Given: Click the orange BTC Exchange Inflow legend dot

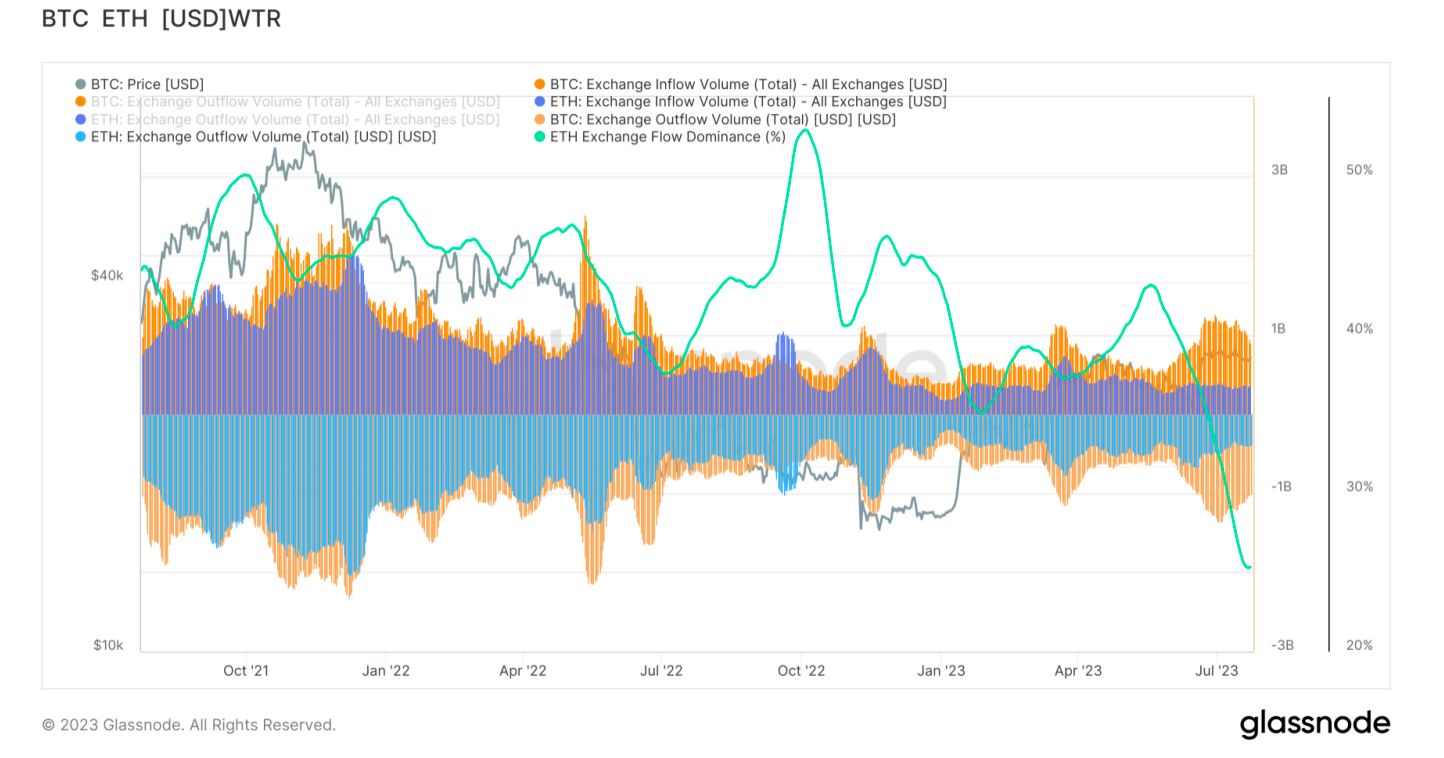Looking at the screenshot, I should [541, 85].
